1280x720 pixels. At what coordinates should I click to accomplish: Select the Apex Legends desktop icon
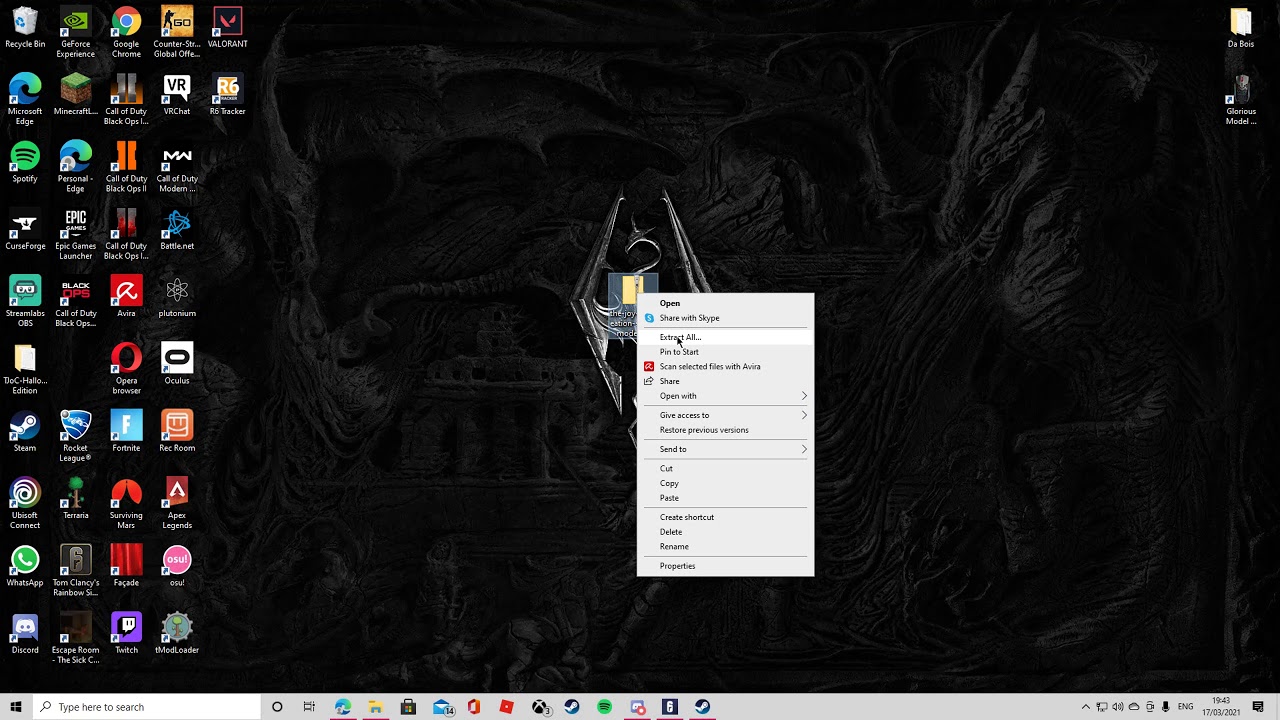click(177, 503)
